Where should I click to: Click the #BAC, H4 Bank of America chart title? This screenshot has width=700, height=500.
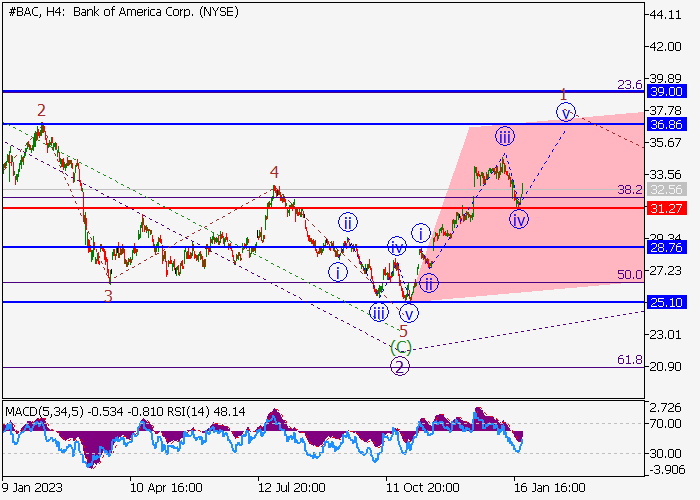coord(123,12)
